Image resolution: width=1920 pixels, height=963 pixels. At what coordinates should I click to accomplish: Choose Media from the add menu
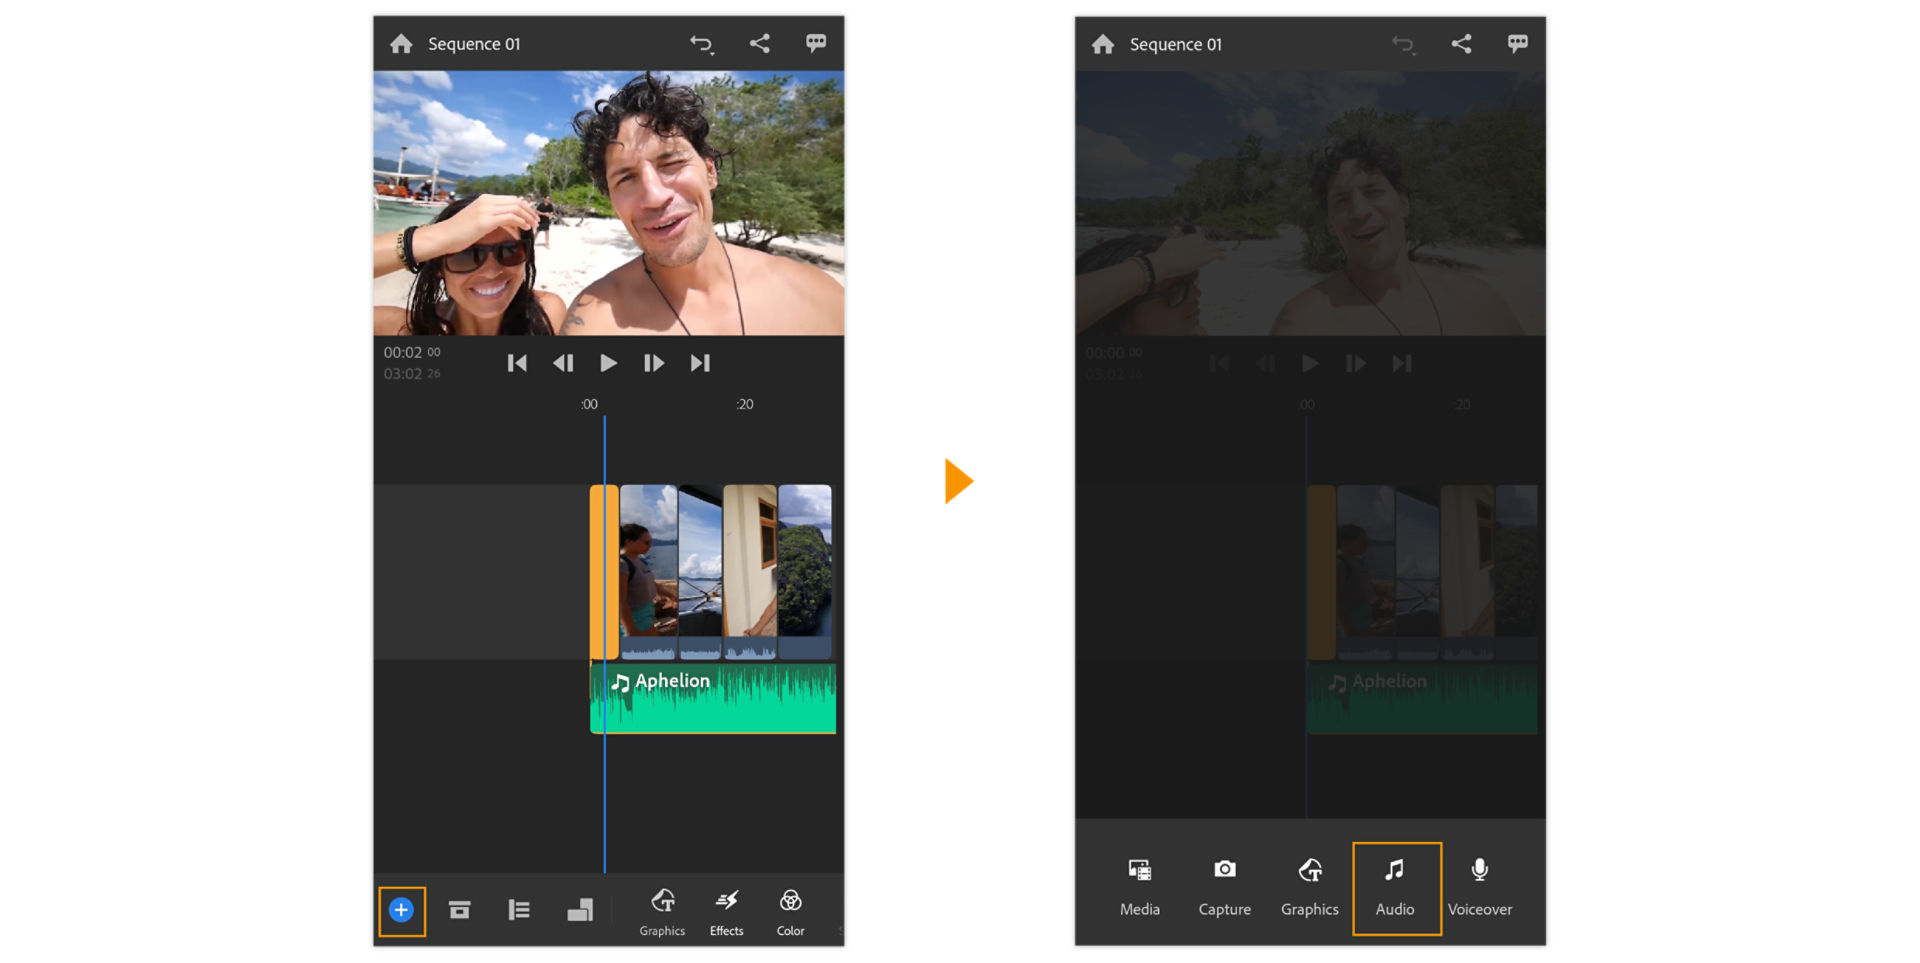(x=1140, y=888)
